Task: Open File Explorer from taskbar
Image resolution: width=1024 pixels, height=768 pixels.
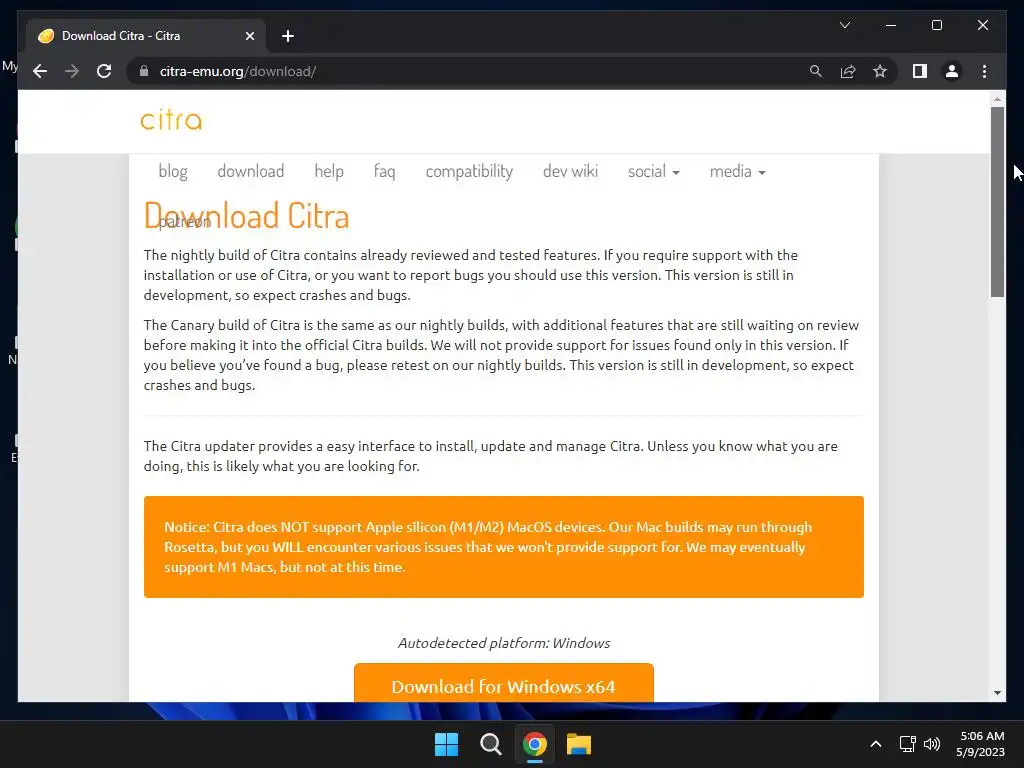Action: tap(579, 744)
